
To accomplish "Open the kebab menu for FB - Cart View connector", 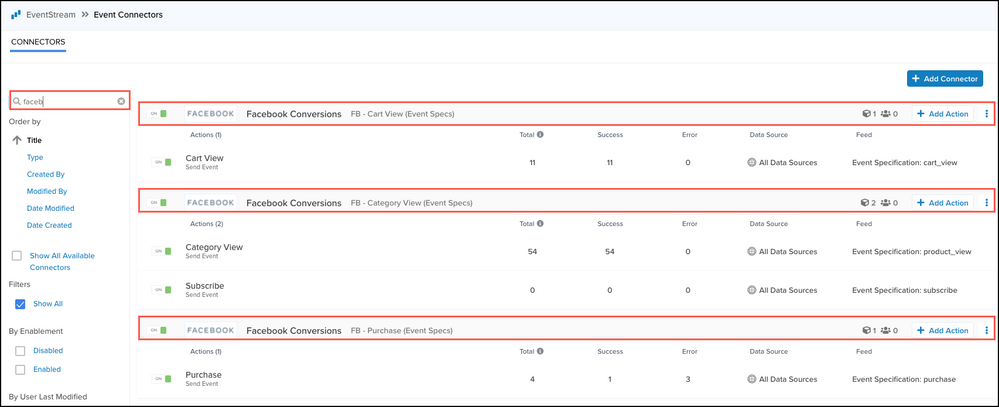I will (987, 114).
